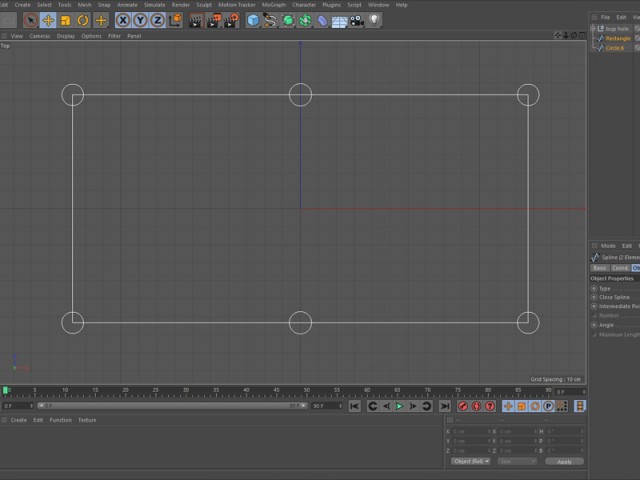The height and width of the screenshot is (480, 640).
Task: Toggle the Angle parameter animation dot
Action: [594, 325]
